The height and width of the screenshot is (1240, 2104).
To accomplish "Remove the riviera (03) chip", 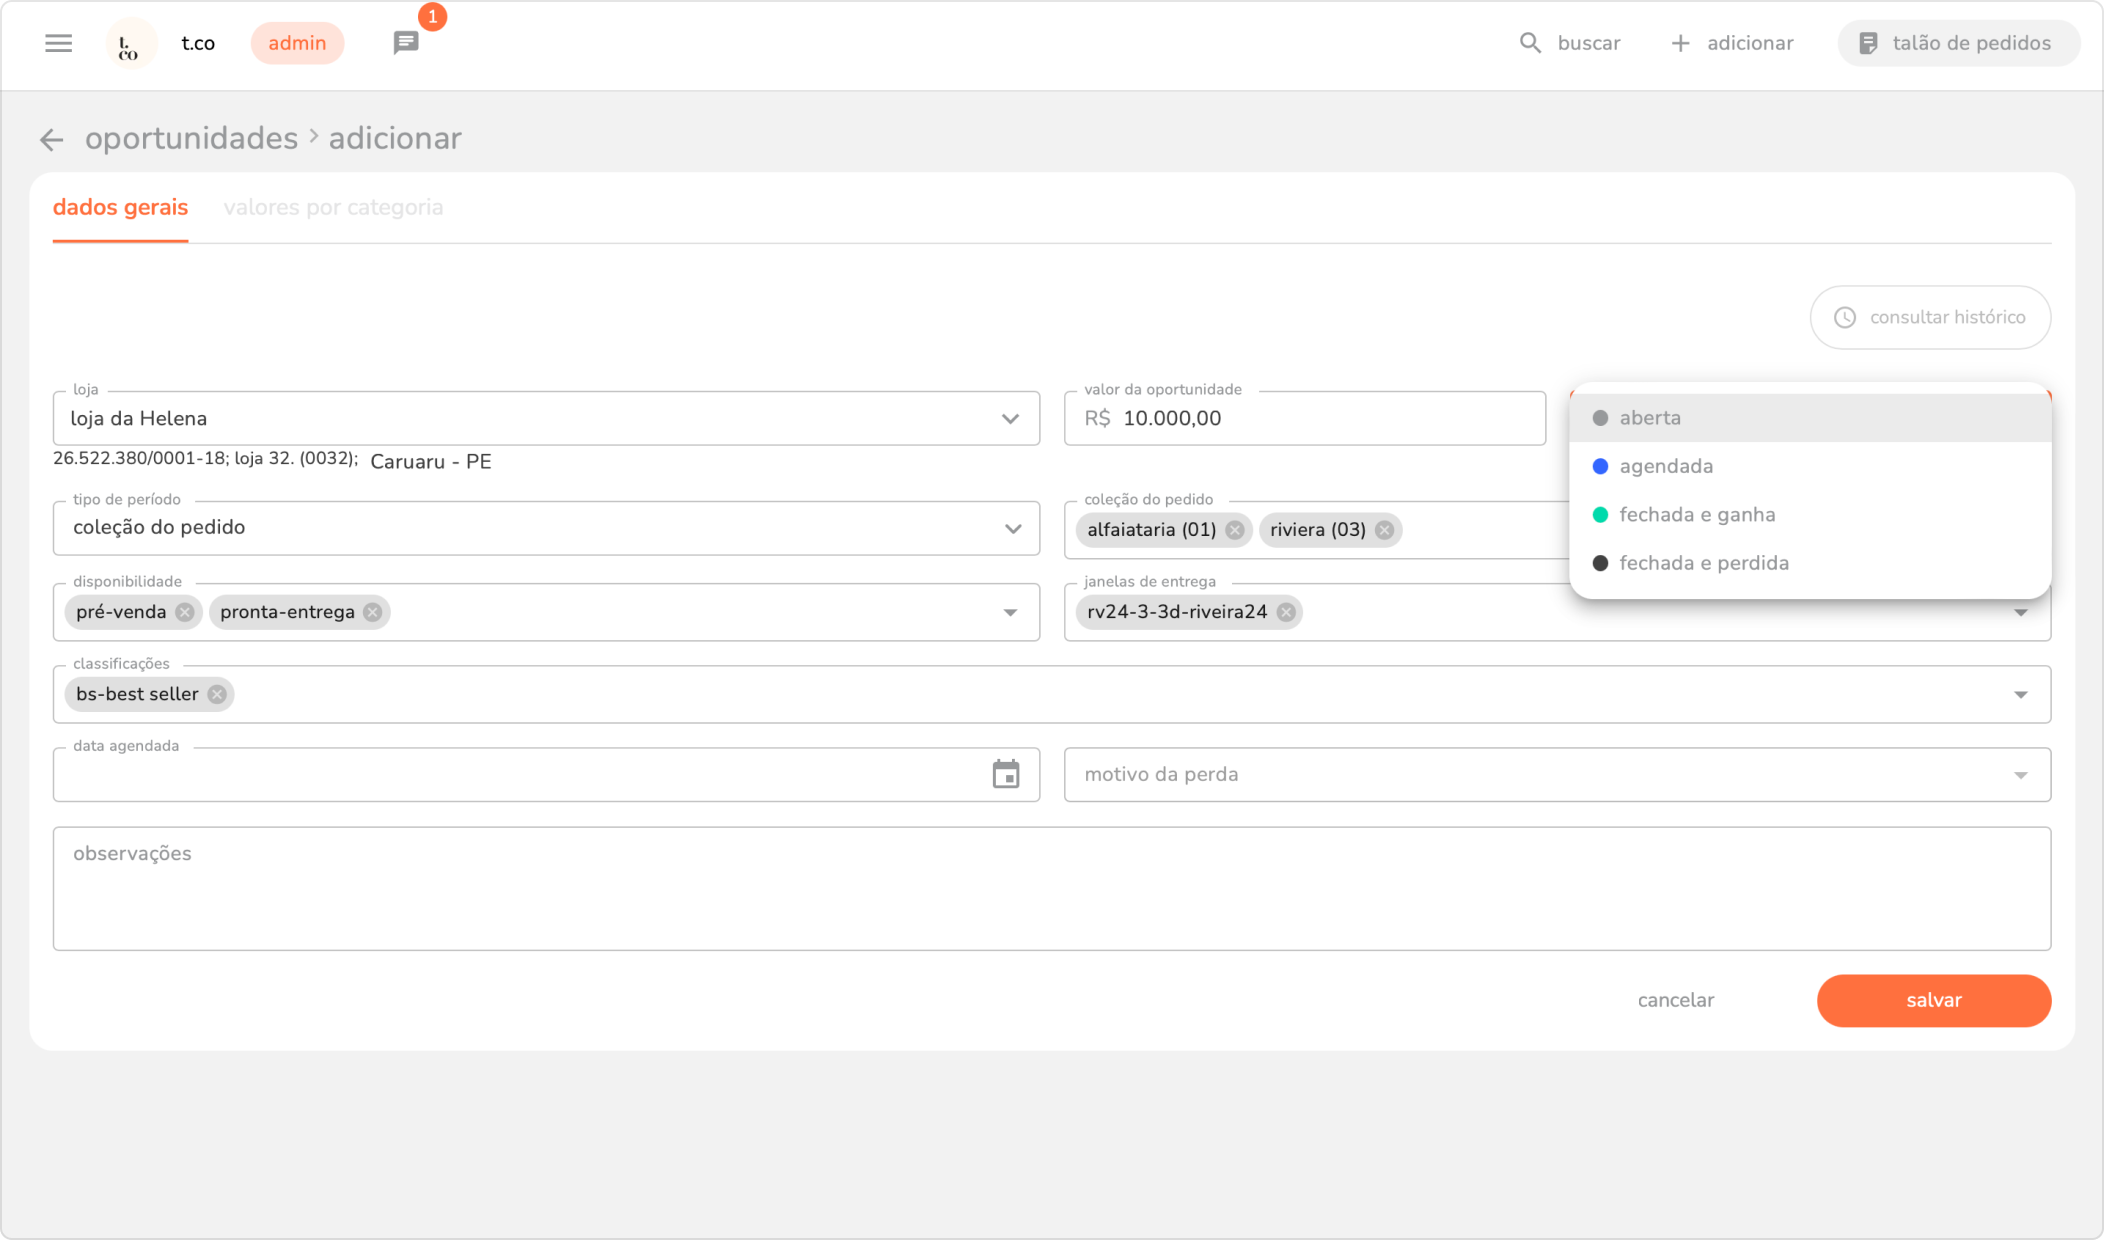I will click(1384, 530).
